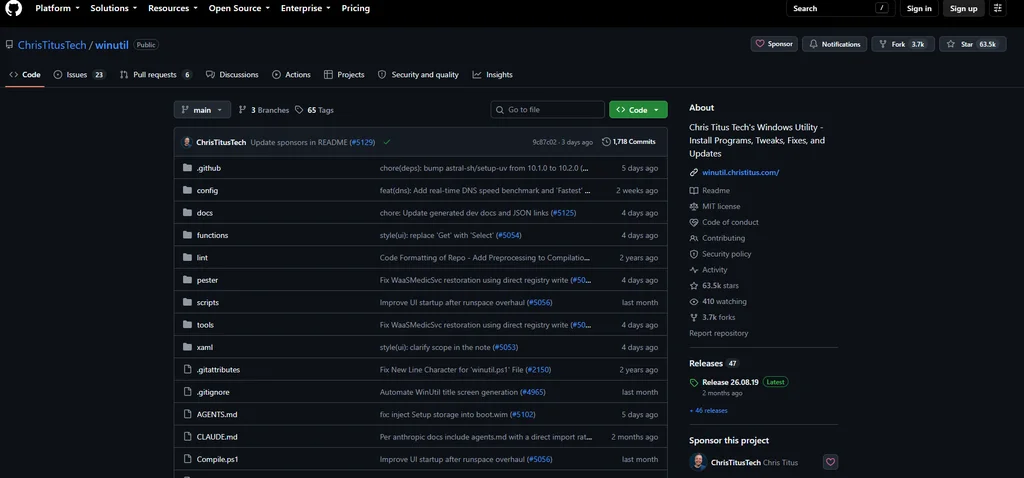Expand the Enterprise menu

tap(306, 8)
